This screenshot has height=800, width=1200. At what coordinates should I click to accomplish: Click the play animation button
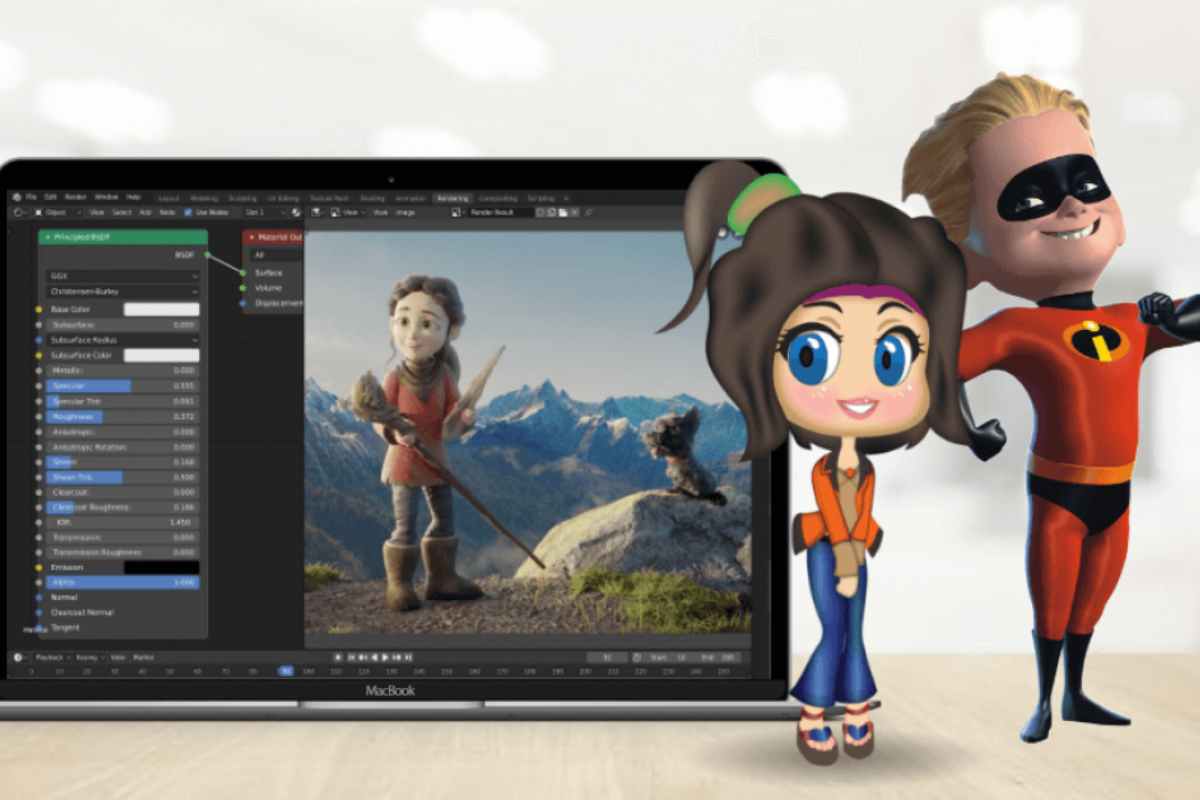click(385, 657)
